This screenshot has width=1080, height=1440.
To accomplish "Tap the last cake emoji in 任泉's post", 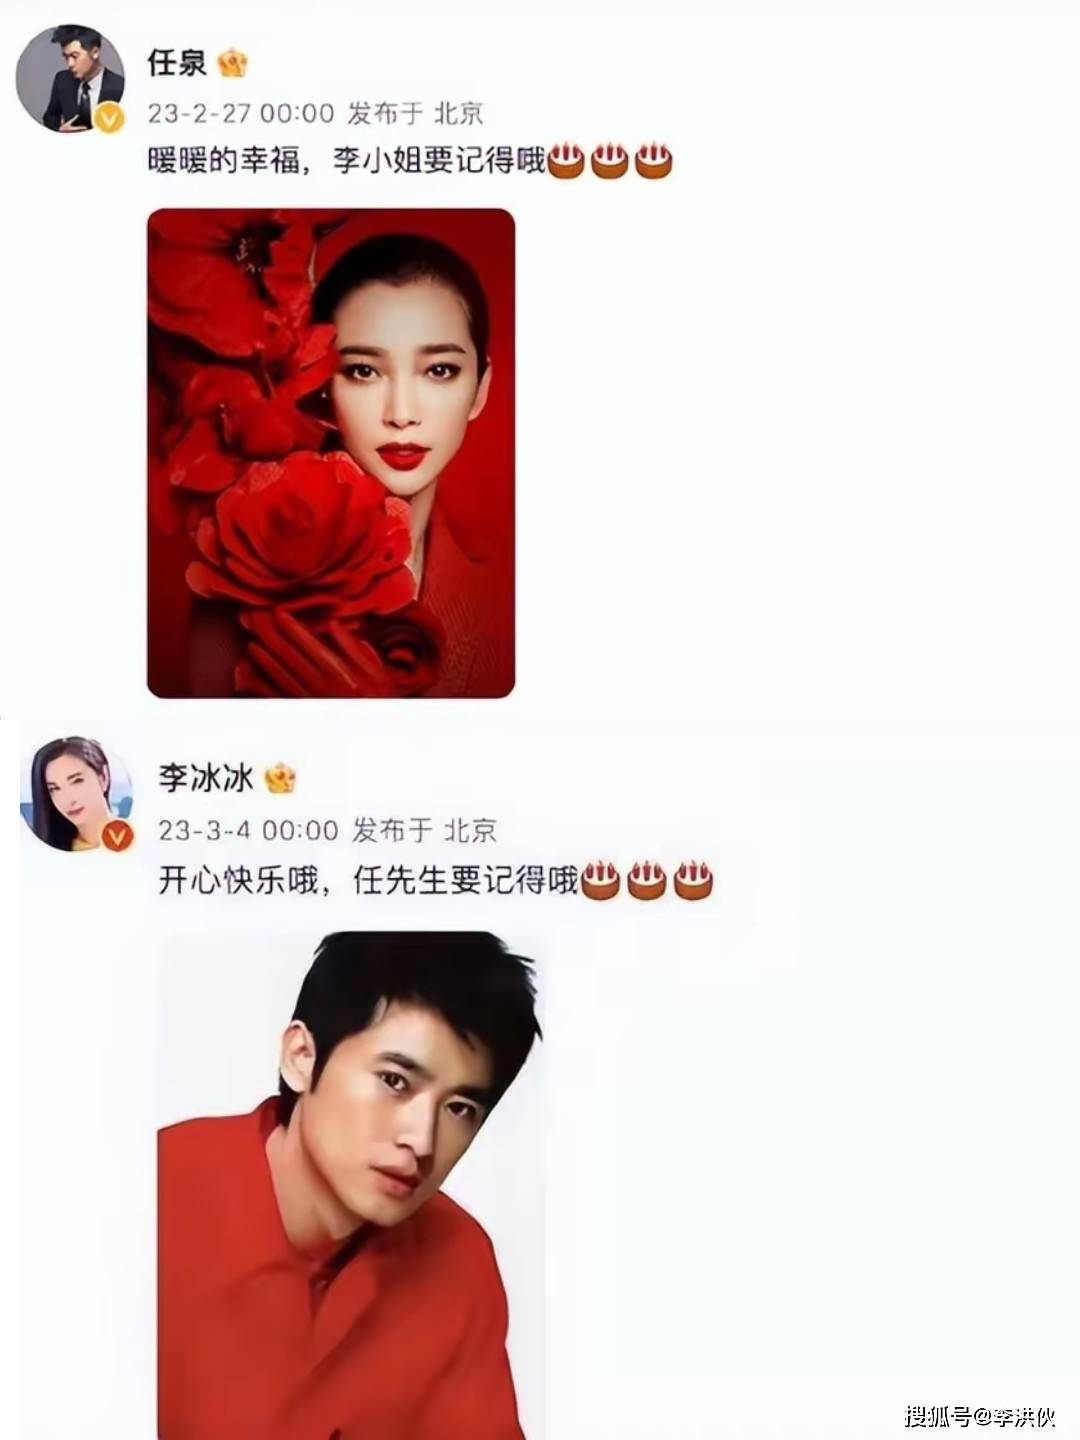I will click(654, 161).
